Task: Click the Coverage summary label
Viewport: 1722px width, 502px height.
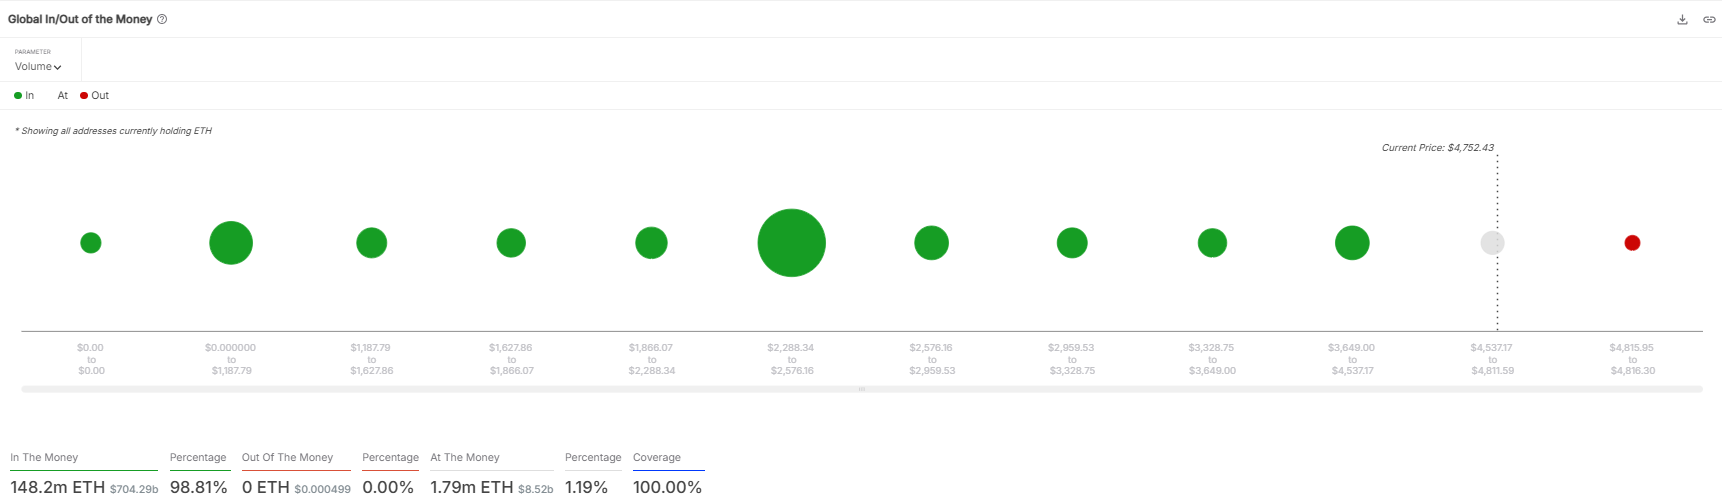Action: (x=657, y=458)
